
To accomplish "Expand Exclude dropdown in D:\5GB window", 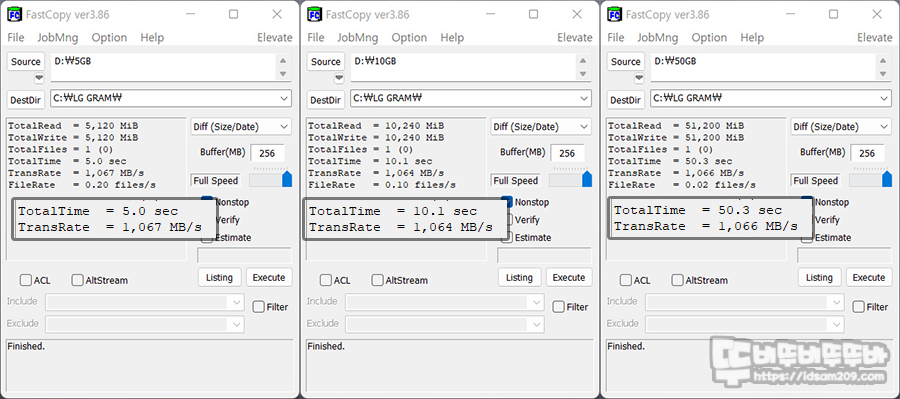I will (x=236, y=324).
